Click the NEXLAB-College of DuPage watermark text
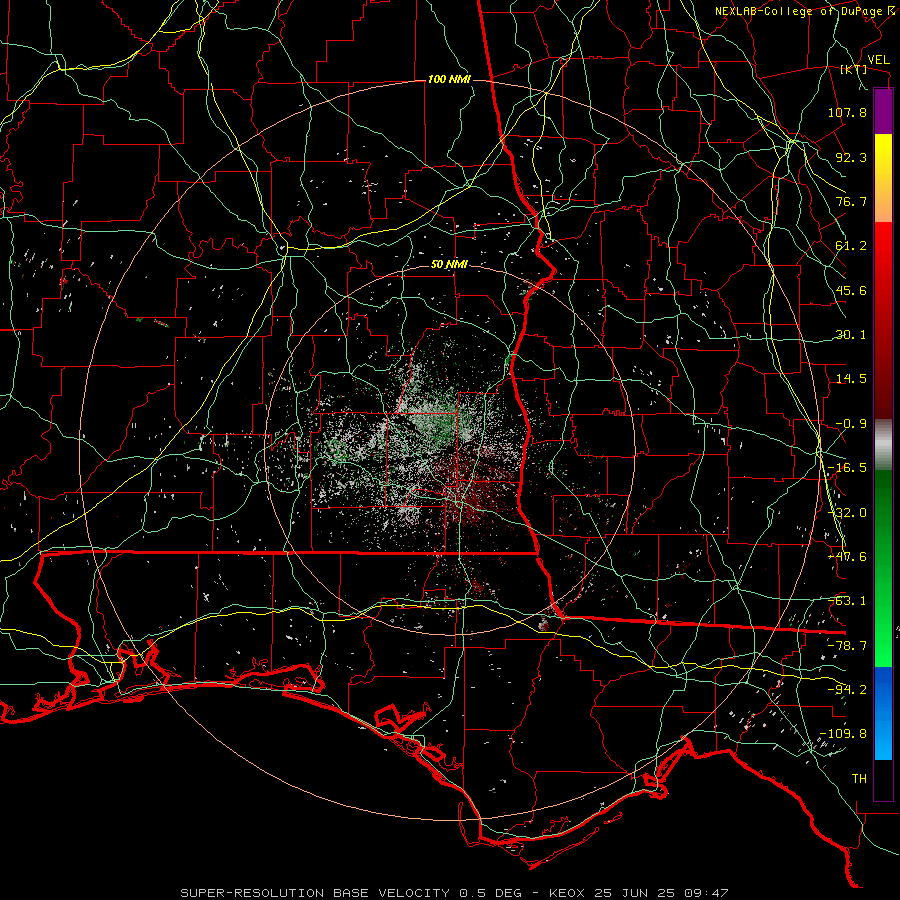This screenshot has height=900, width=900. (798, 11)
